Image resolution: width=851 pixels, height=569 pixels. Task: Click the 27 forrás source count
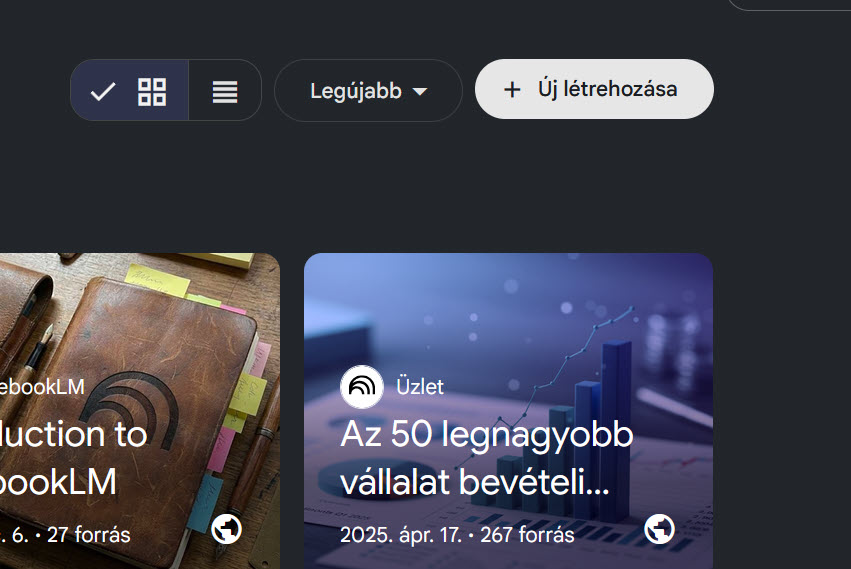pyautogui.click(x=88, y=535)
